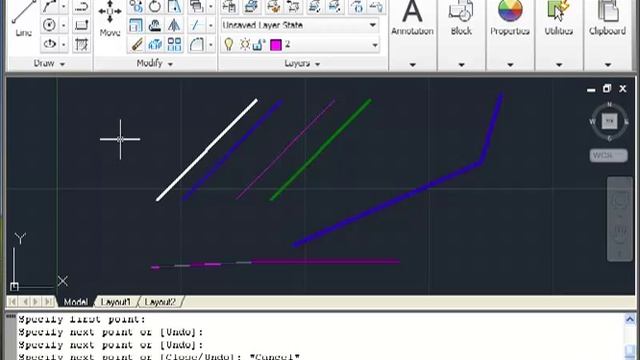Screen dimensions: 640x360
Task: Open the Utilities panel
Action: [x=559, y=35]
